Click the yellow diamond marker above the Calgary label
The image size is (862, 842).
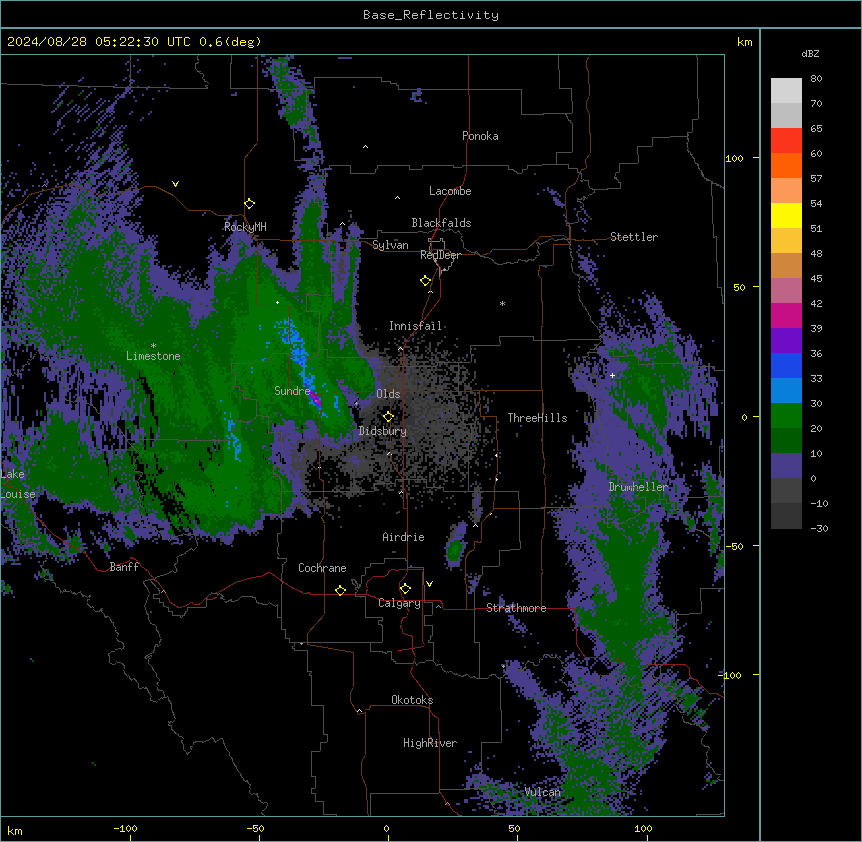(405, 589)
